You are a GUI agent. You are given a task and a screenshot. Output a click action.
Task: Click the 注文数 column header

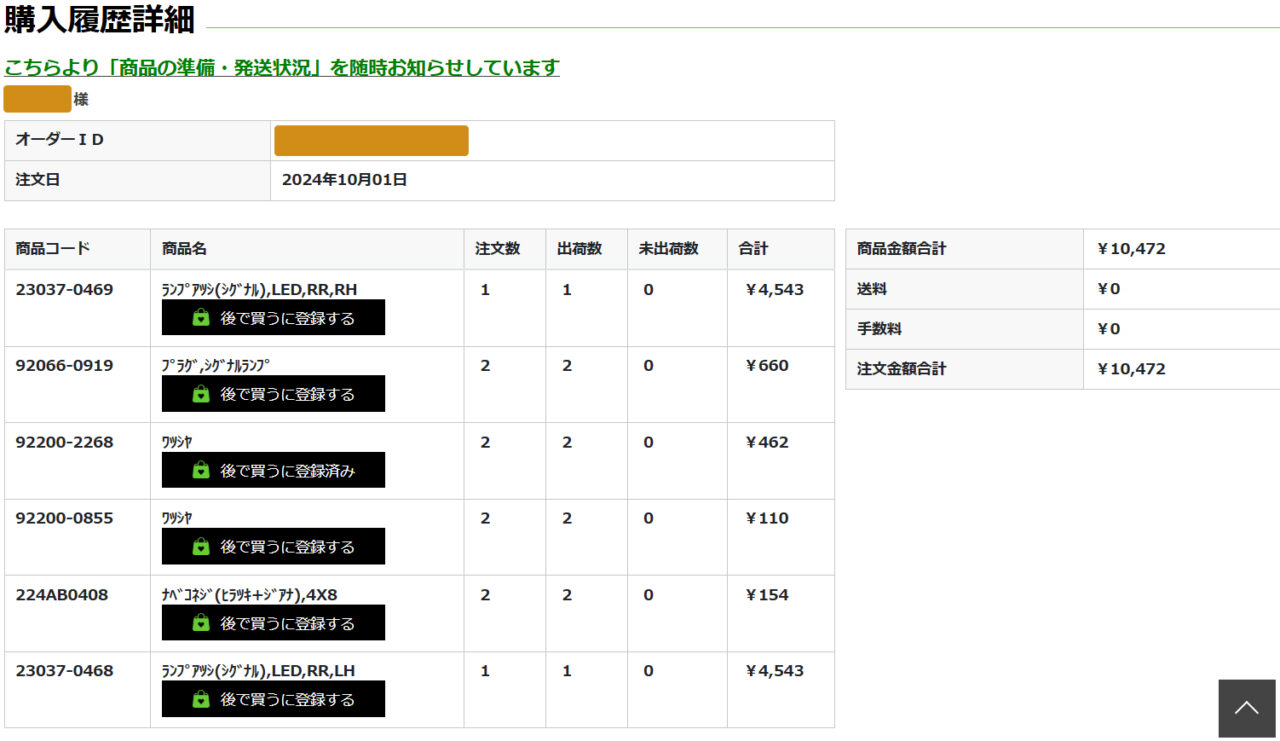[504, 249]
